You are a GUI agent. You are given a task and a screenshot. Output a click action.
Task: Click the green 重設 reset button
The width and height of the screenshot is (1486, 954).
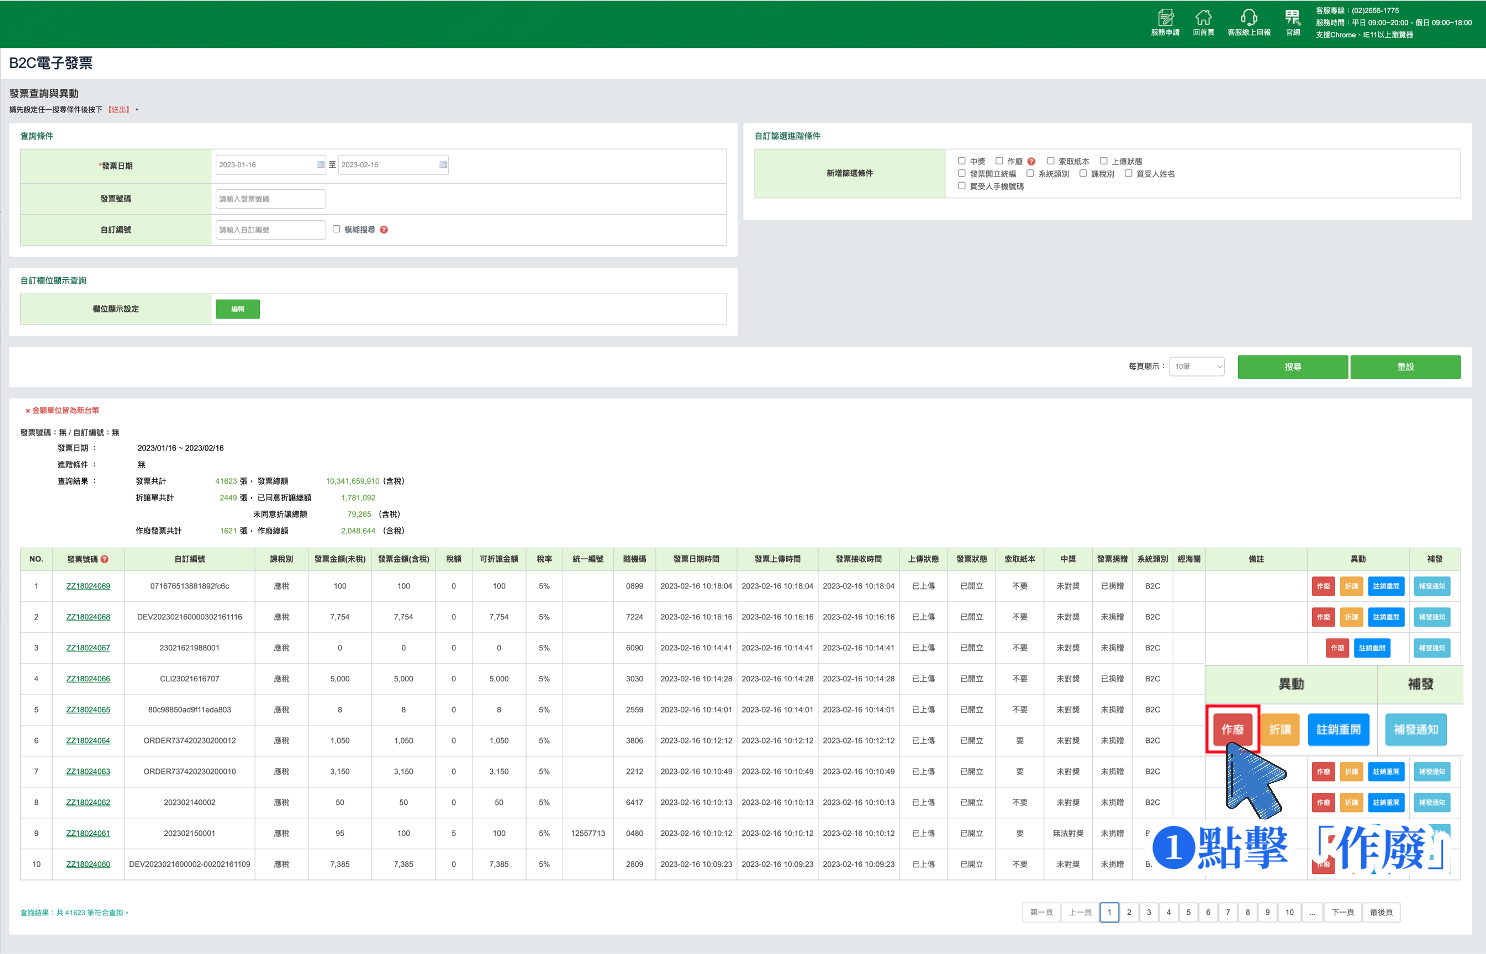tap(1405, 367)
